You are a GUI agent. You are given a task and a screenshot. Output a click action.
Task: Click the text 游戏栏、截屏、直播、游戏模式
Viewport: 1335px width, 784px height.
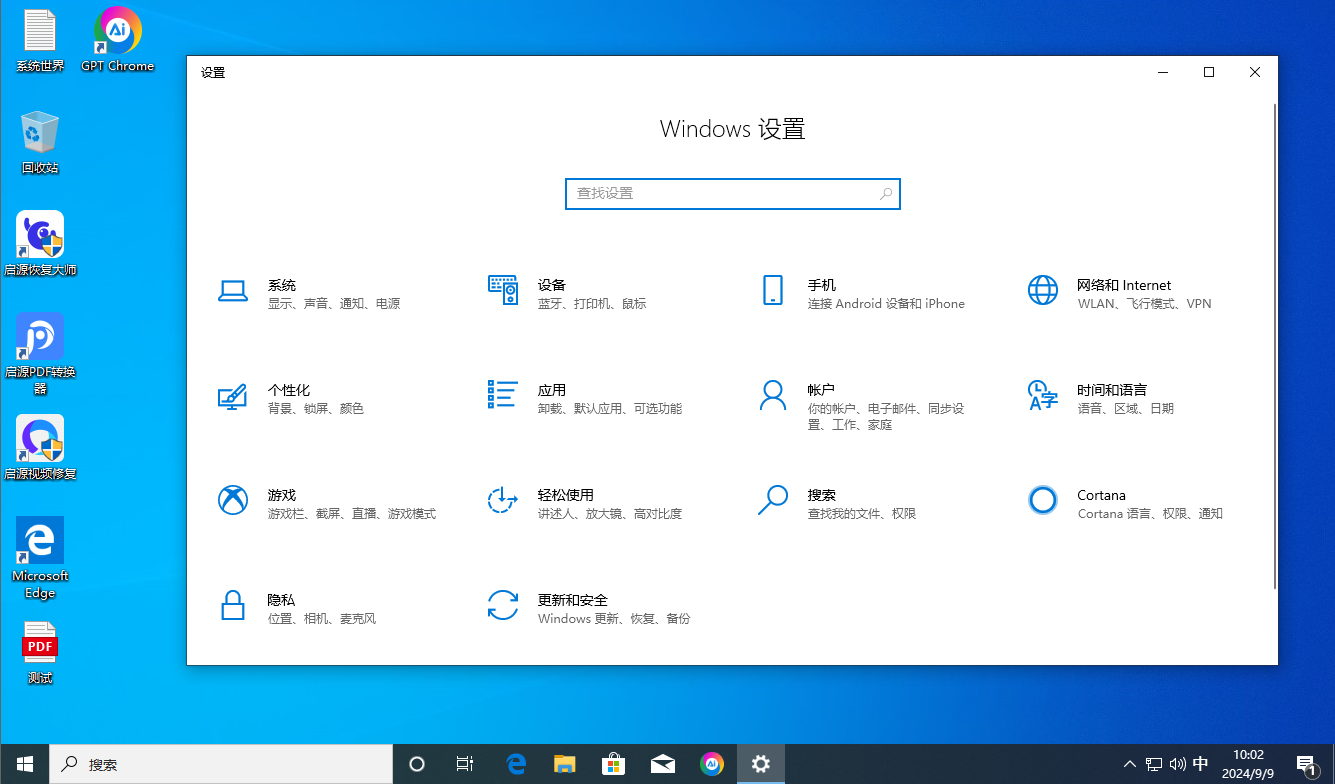[352, 514]
